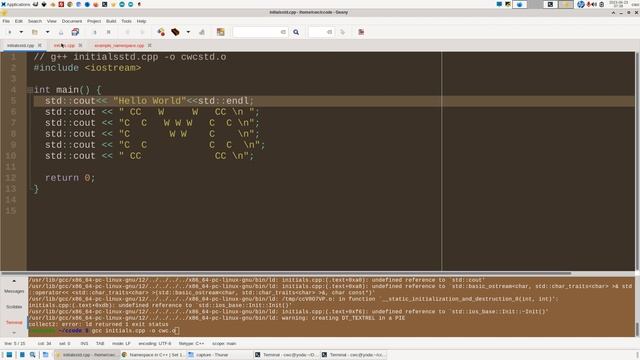Close the example_namespace.cpp tab
Image resolution: width=640 pixels, height=360 pixels.
pyautogui.click(x=149, y=45)
